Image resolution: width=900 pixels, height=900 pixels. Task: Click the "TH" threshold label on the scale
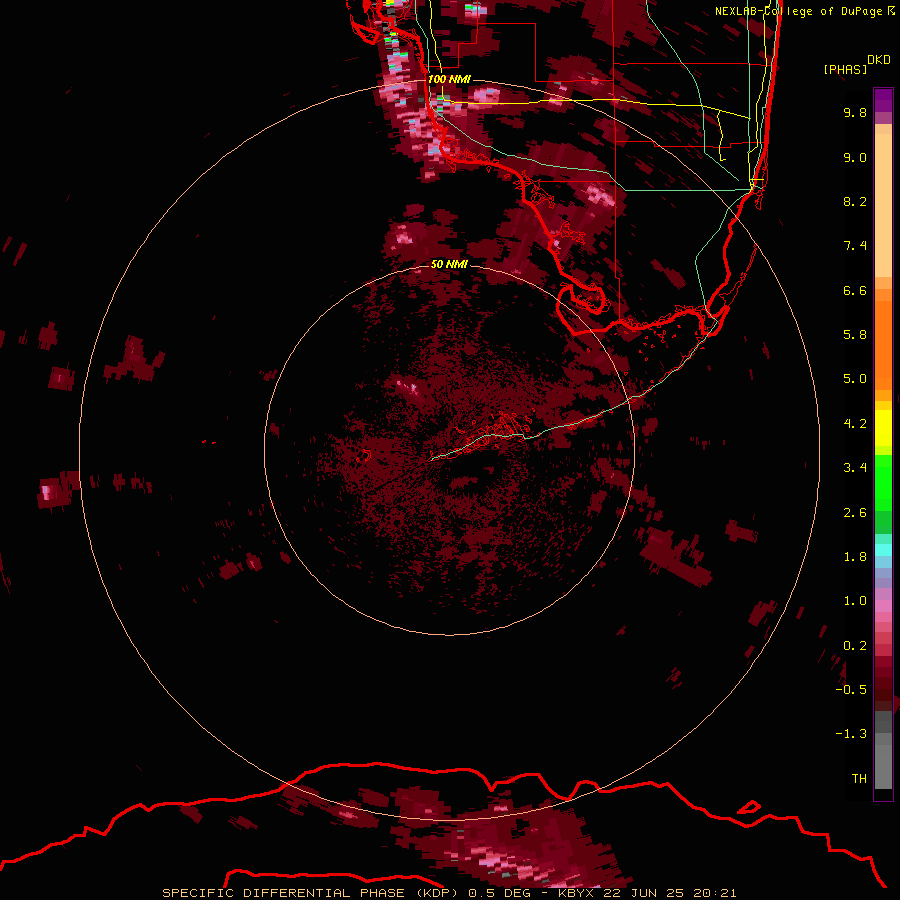(859, 779)
